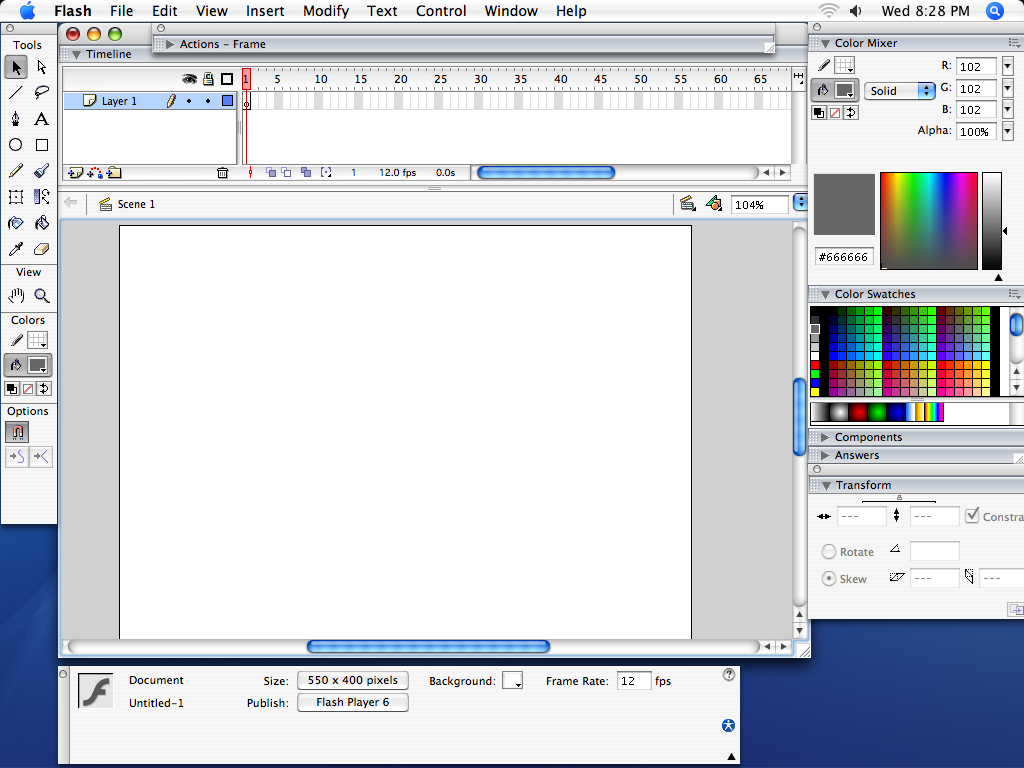Expand the Answers panel

click(x=825, y=455)
